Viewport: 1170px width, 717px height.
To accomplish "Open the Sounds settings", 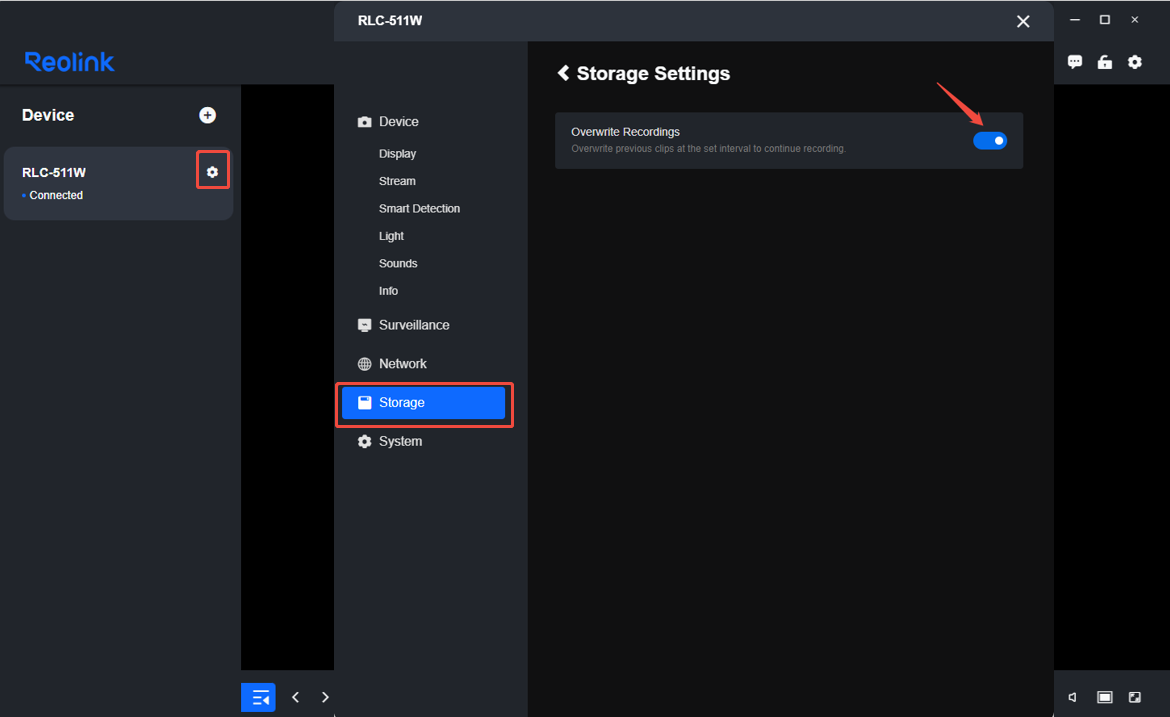I will [x=398, y=263].
